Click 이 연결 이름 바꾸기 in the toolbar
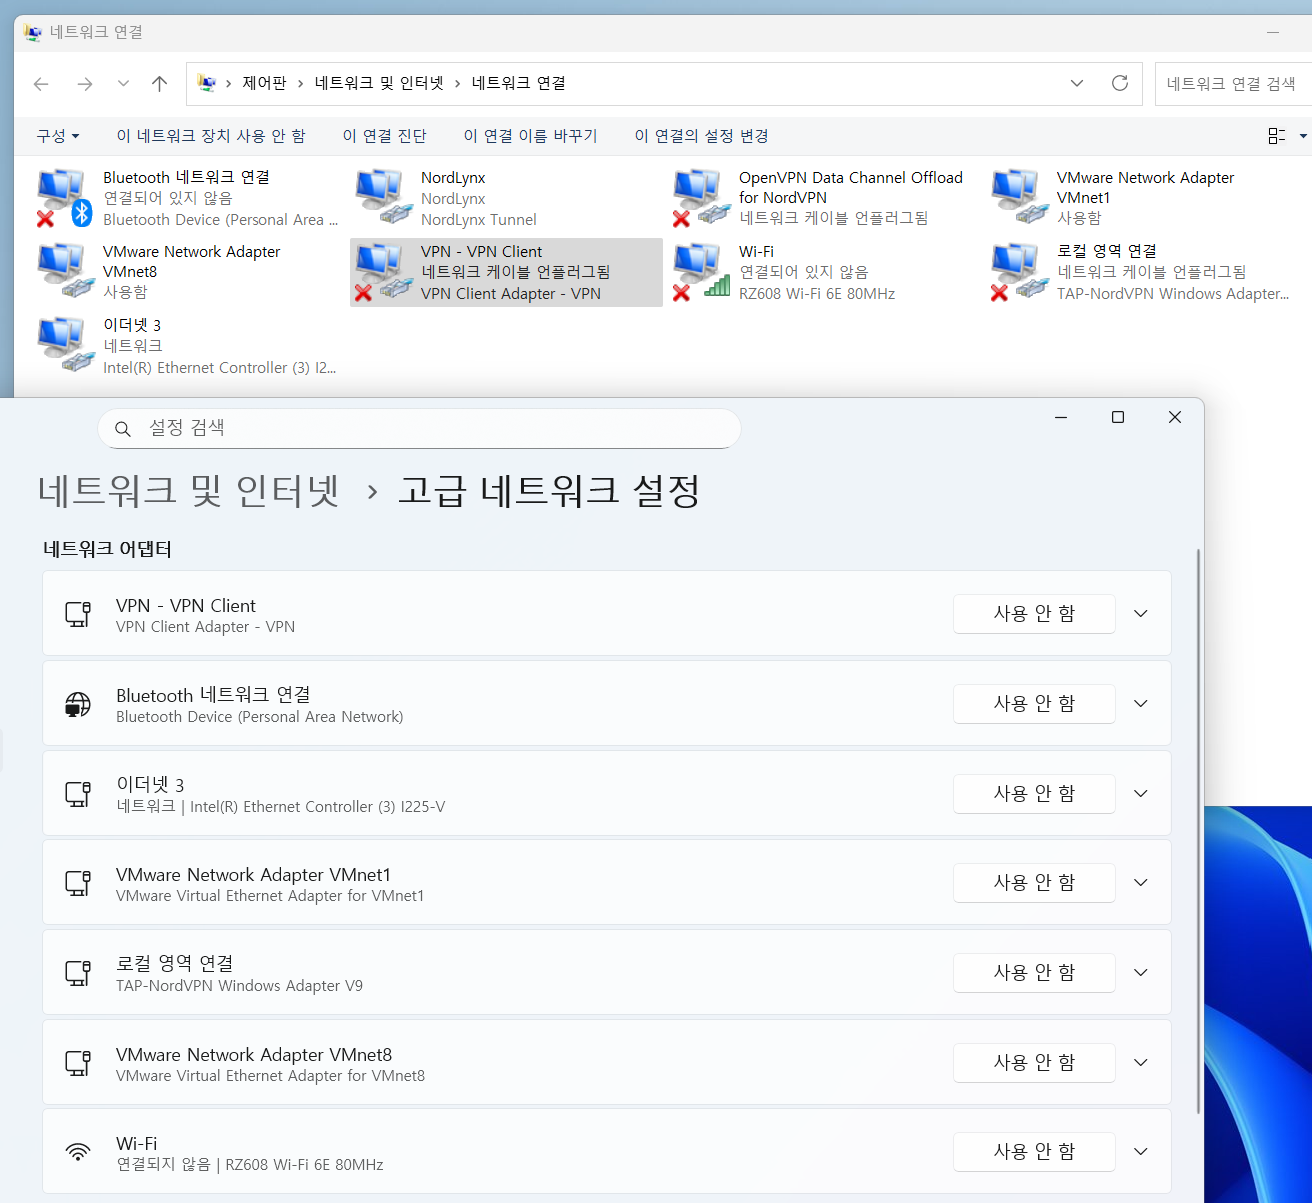Screen dimensions: 1312x1203 click(530, 136)
